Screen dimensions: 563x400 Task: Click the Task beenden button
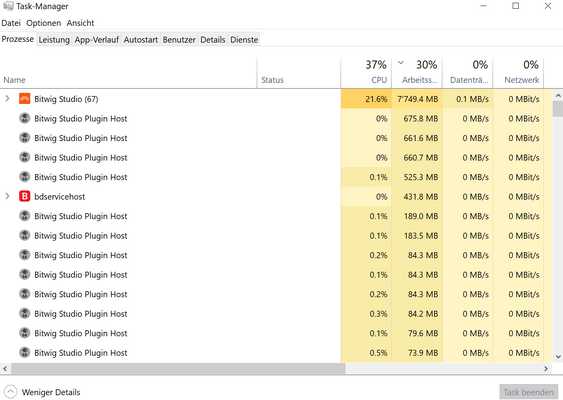[528, 392]
